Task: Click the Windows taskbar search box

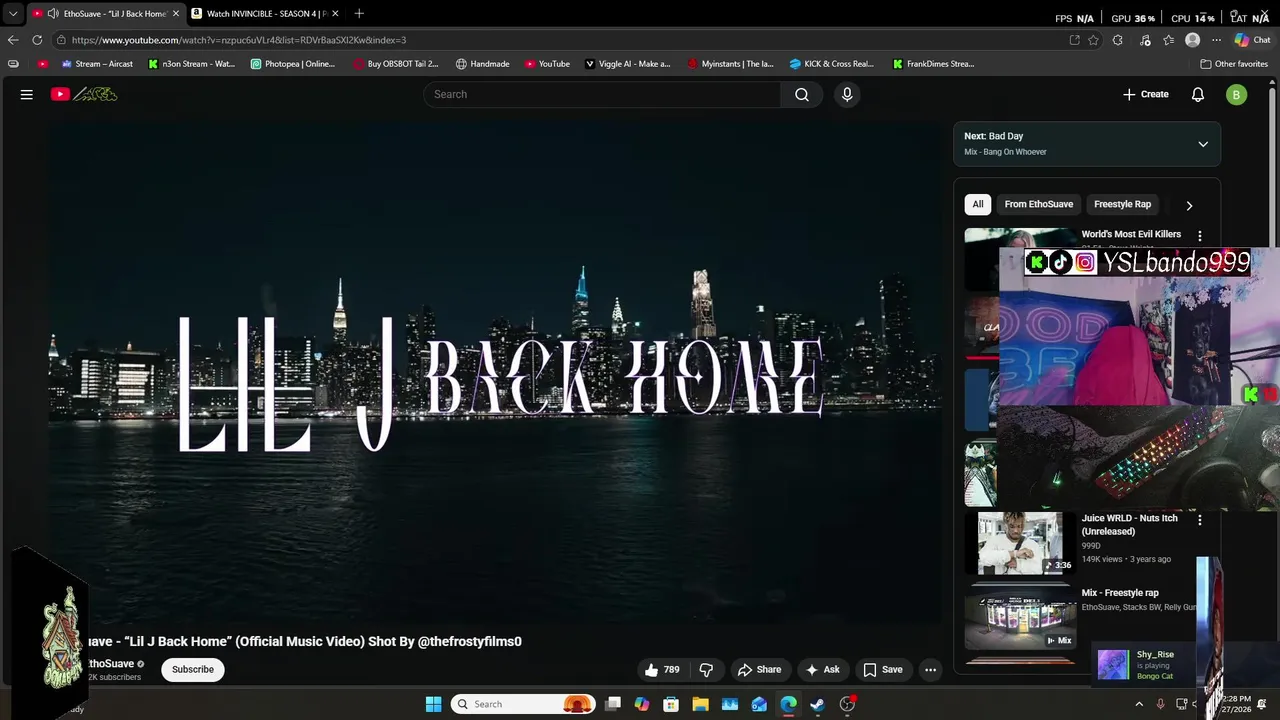Action: click(523, 704)
